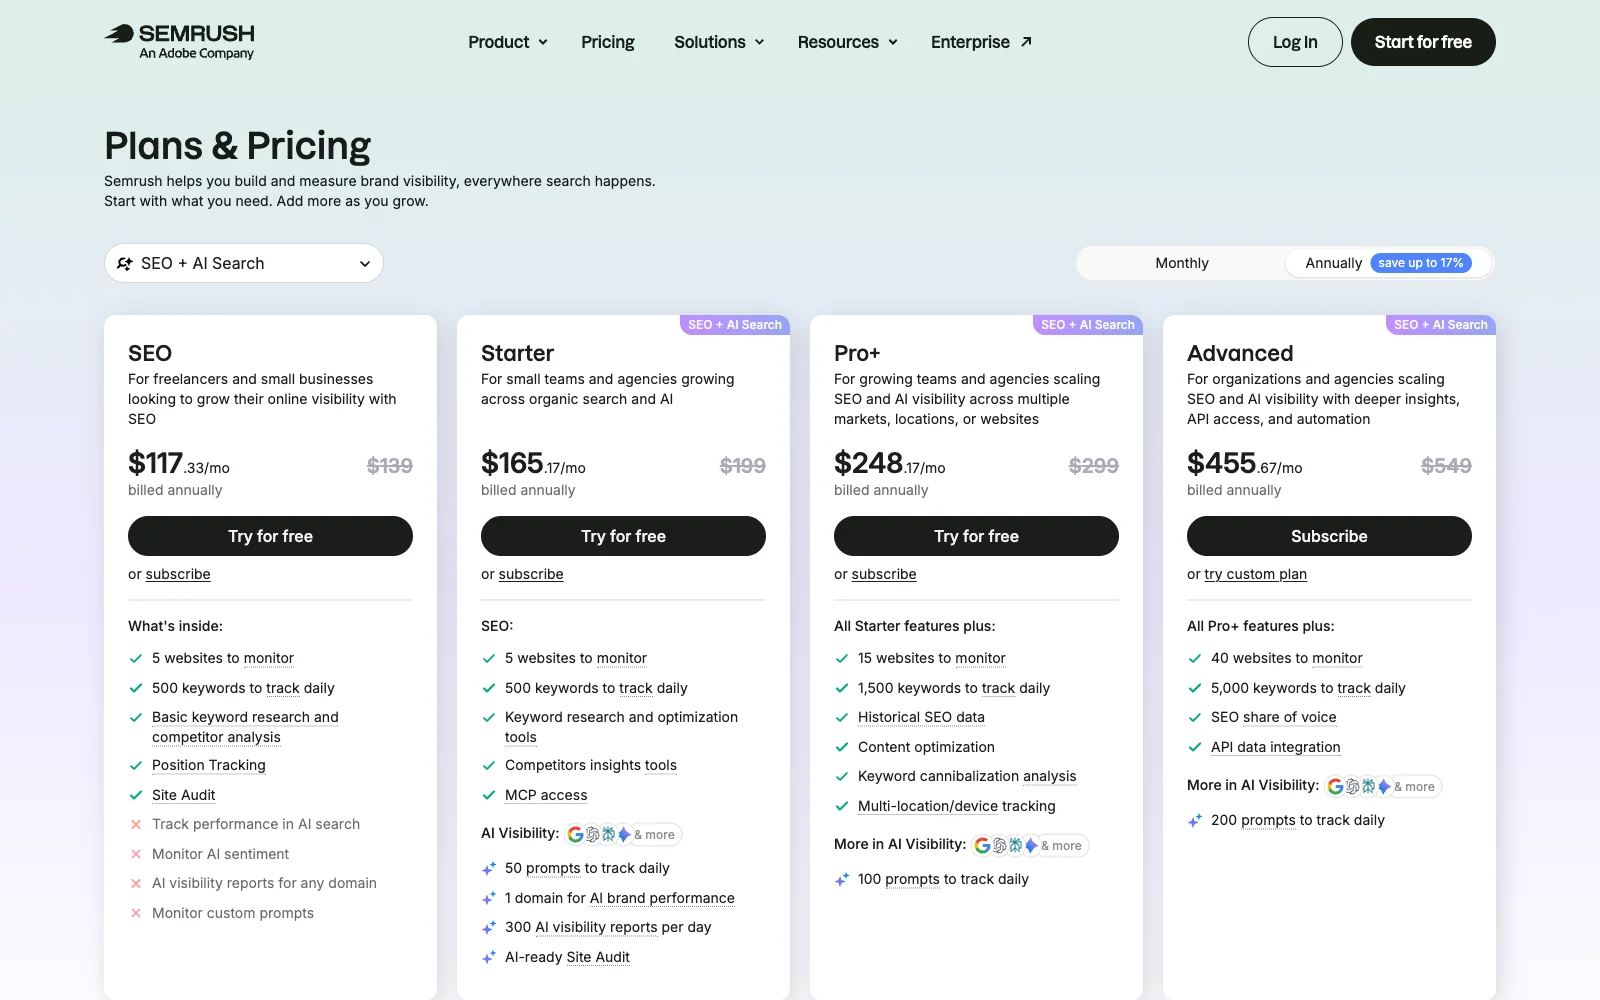
Task: Subscribe to the Advanced plan
Action: pos(1329,536)
